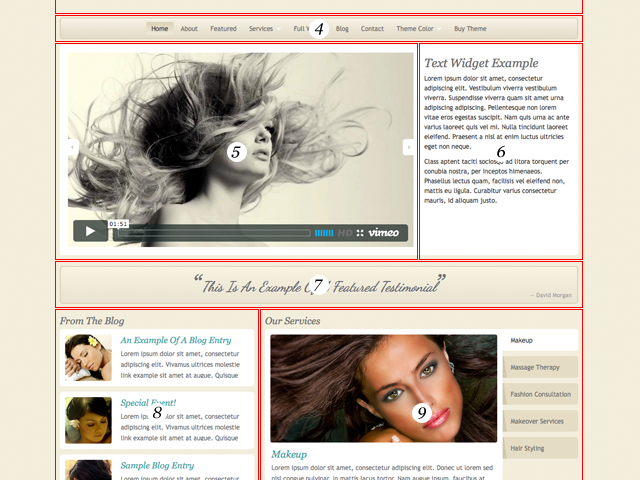
Task: Open the About page
Action: click(189, 29)
